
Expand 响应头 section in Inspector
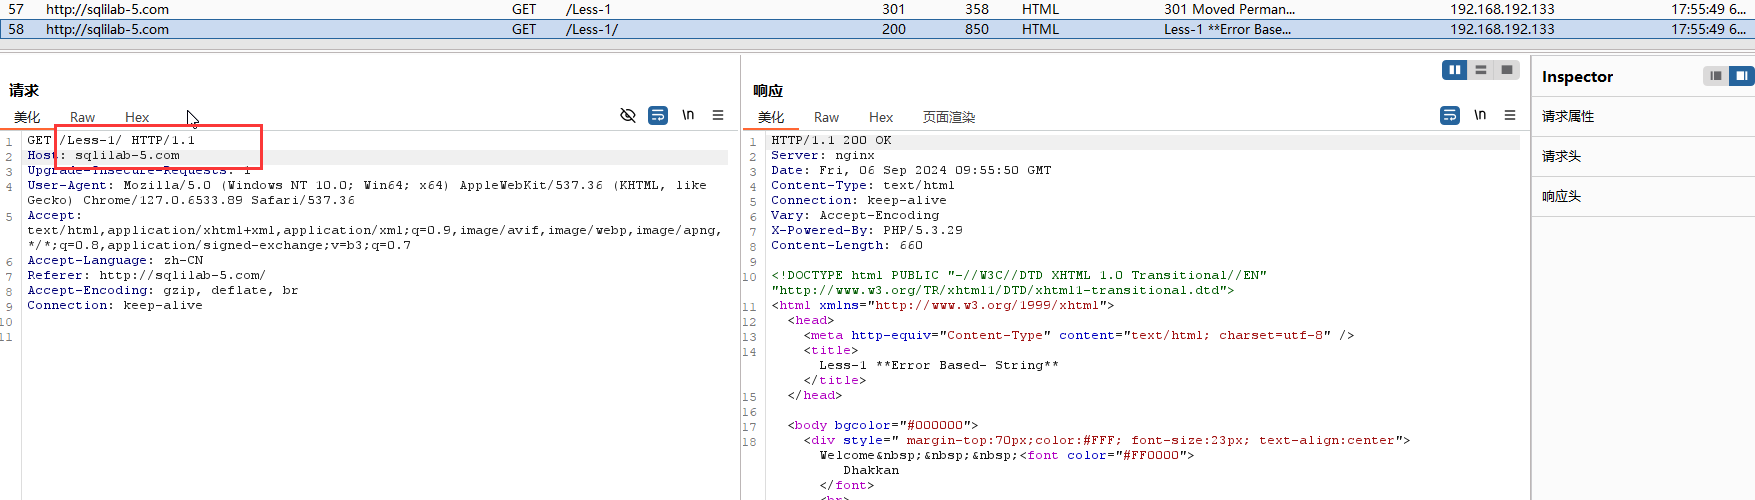pyautogui.click(x=1561, y=196)
